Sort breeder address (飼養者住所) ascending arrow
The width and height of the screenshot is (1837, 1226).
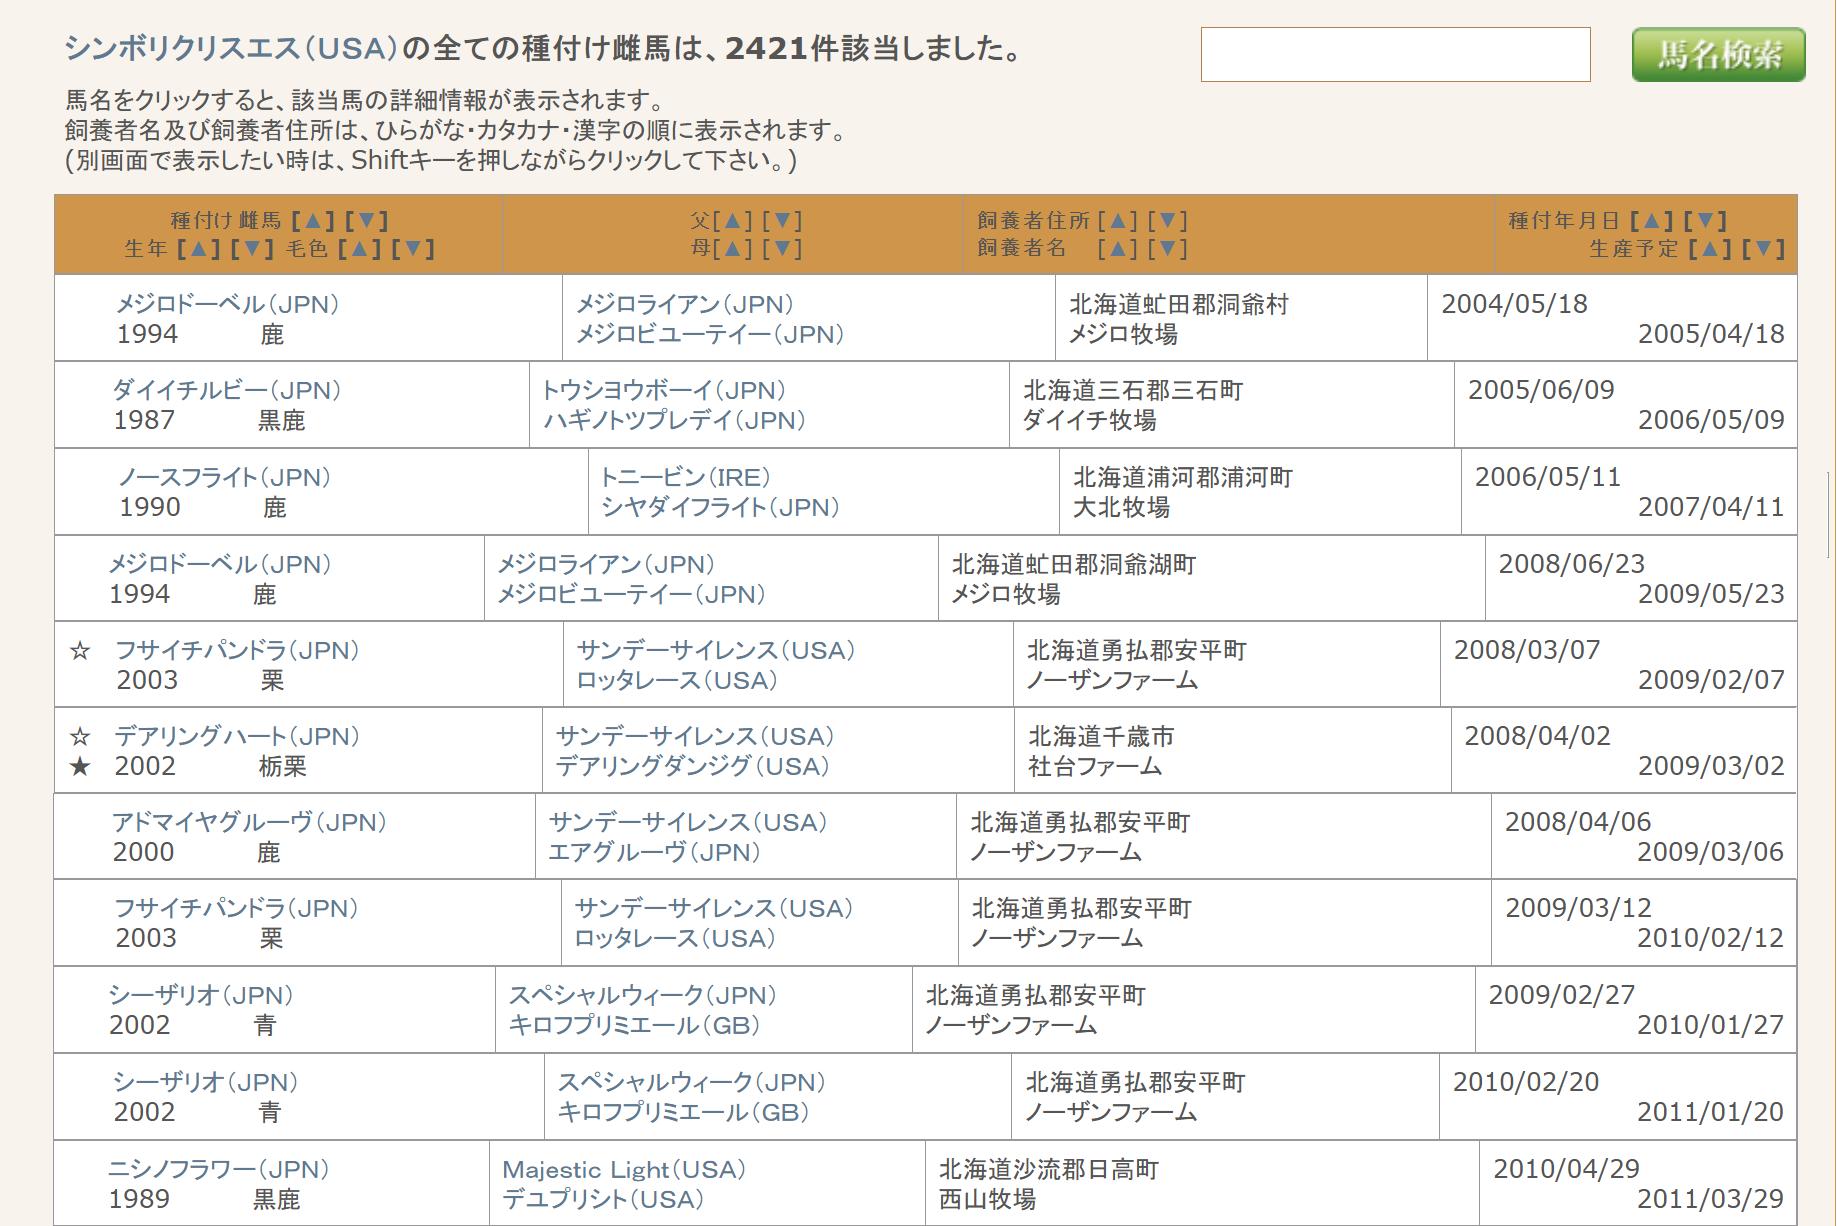(x=1117, y=221)
